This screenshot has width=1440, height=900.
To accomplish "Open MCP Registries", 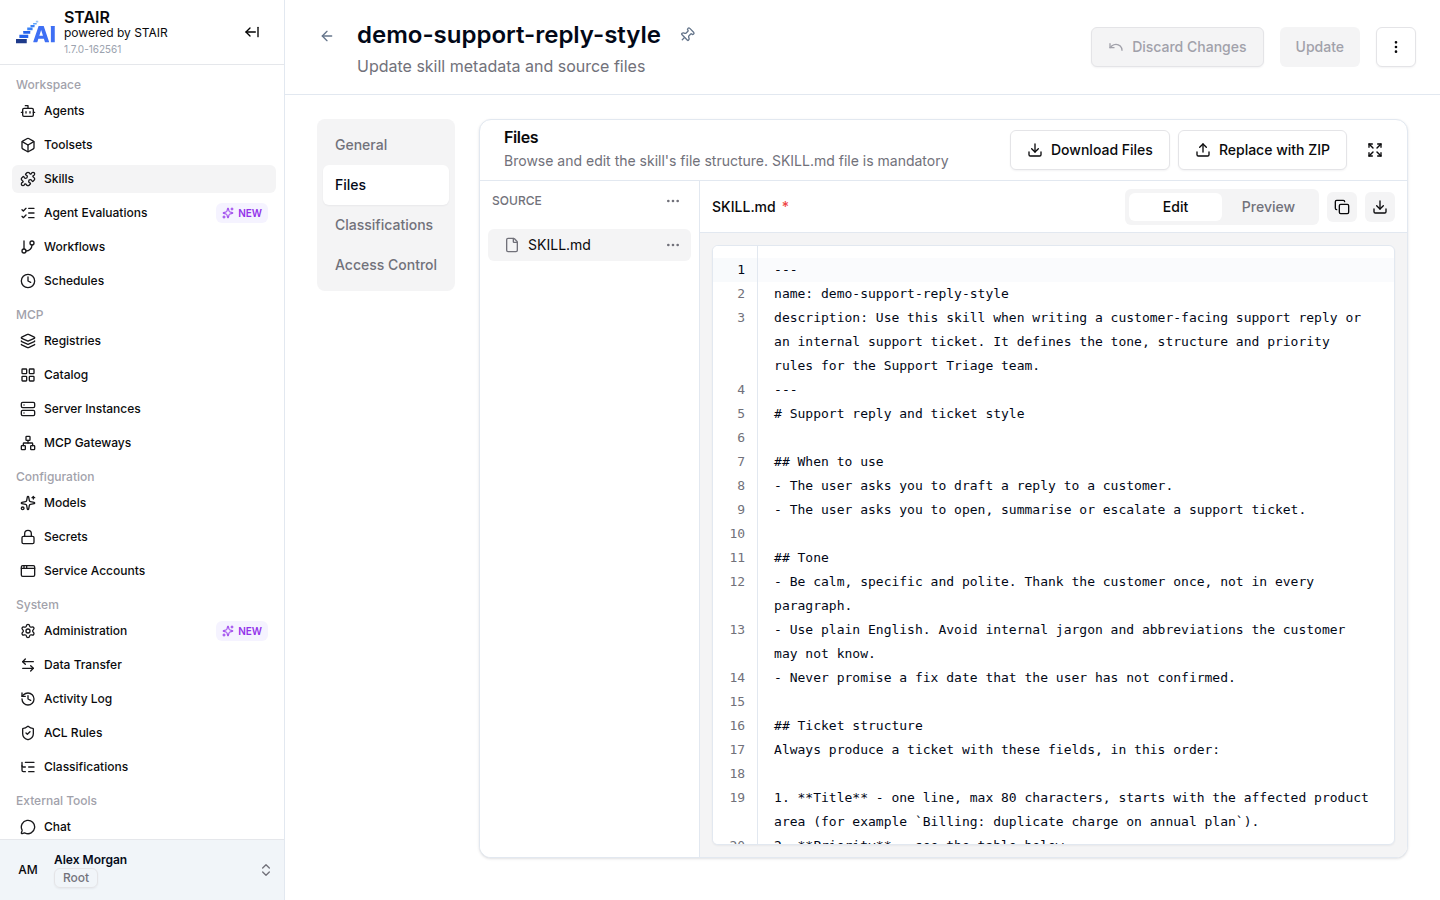I will (144, 341).
